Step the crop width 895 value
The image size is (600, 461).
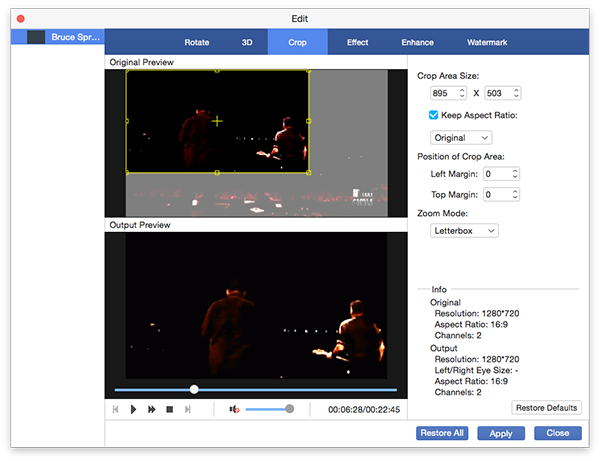click(462, 93)
